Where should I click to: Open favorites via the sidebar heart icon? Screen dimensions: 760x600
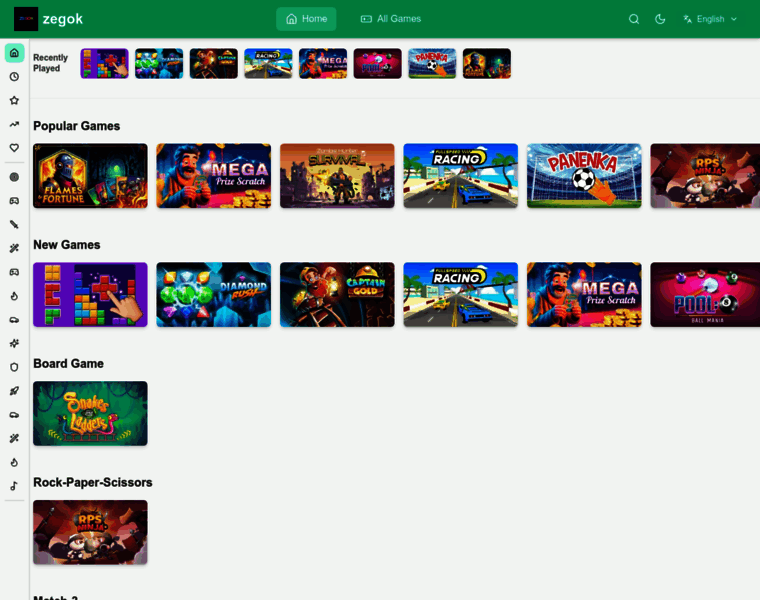pyautogui.click(x=15, y=148)
